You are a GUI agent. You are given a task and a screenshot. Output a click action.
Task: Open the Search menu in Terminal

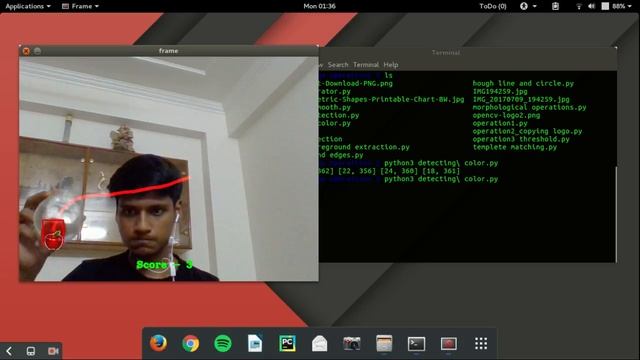[338, 64]
